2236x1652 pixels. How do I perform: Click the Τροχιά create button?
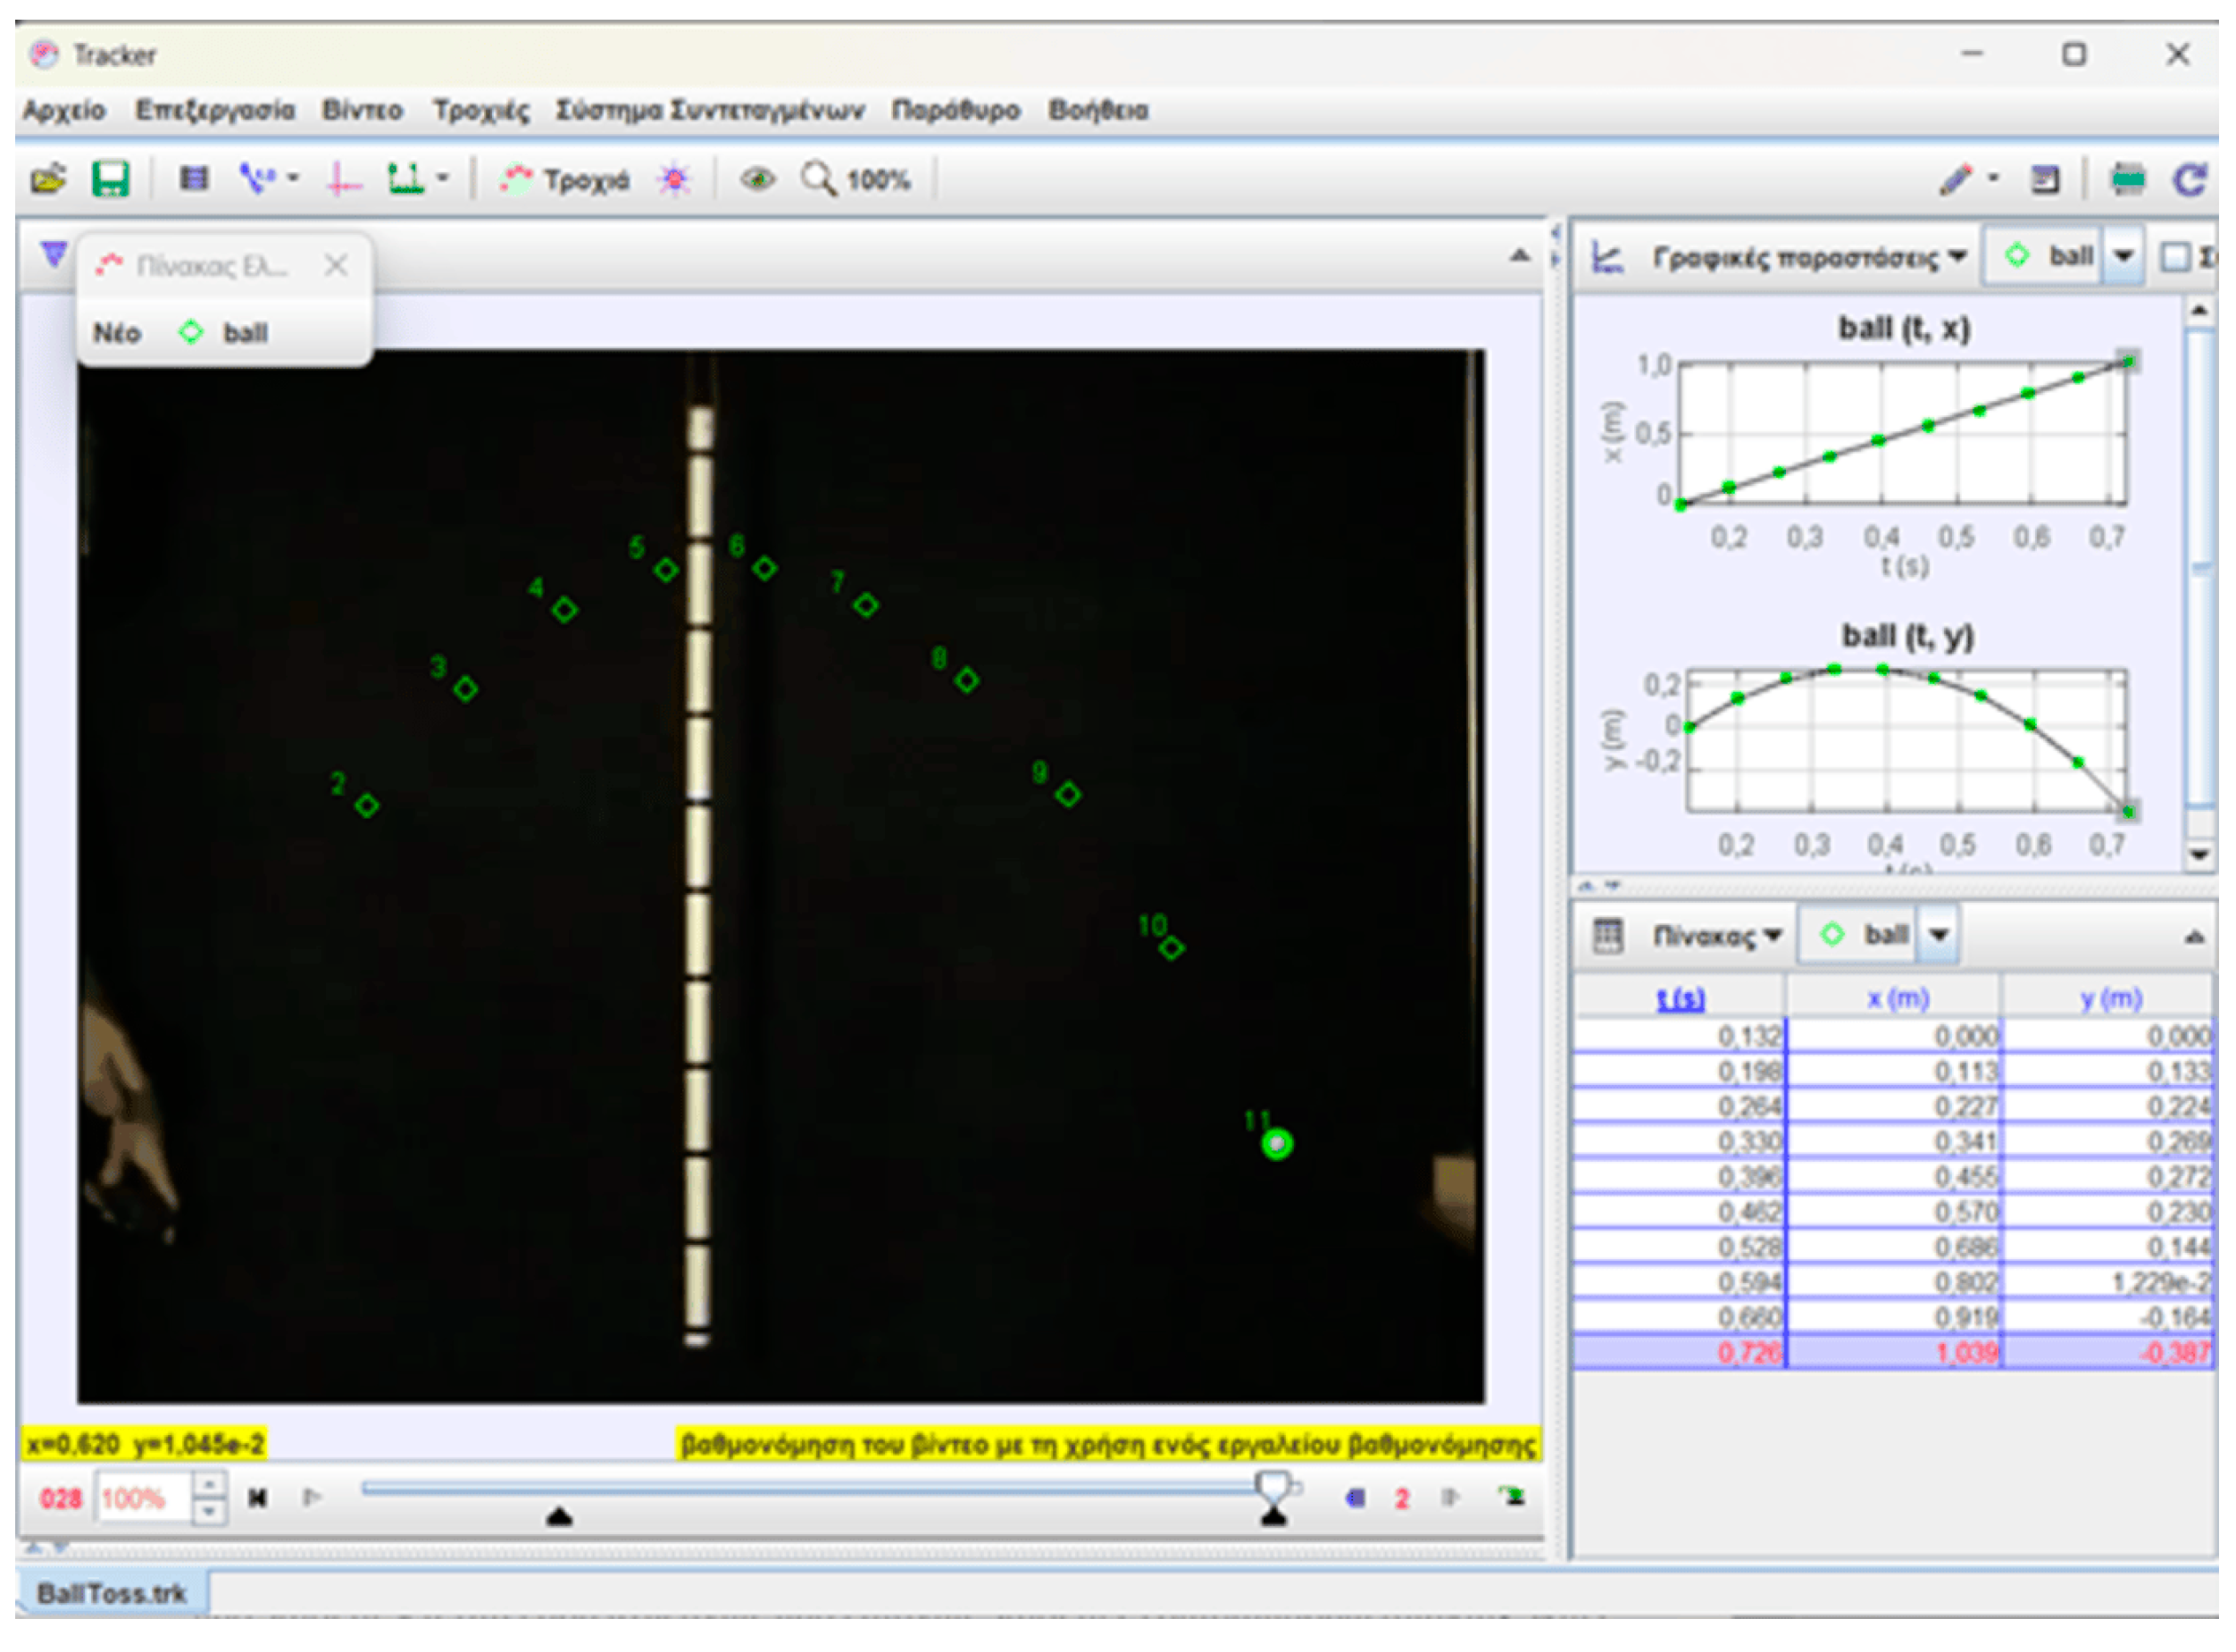tap(567, 180)
